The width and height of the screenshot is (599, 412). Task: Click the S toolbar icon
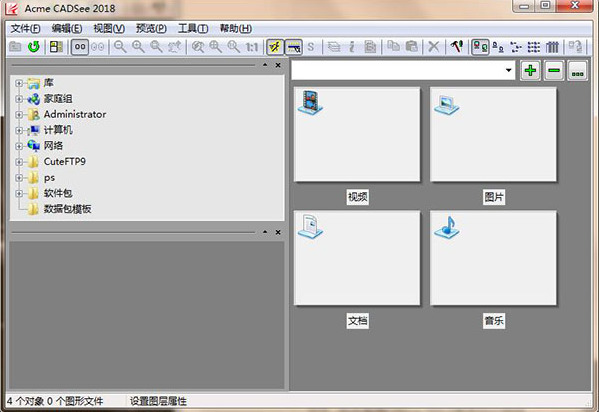[311, 47]
